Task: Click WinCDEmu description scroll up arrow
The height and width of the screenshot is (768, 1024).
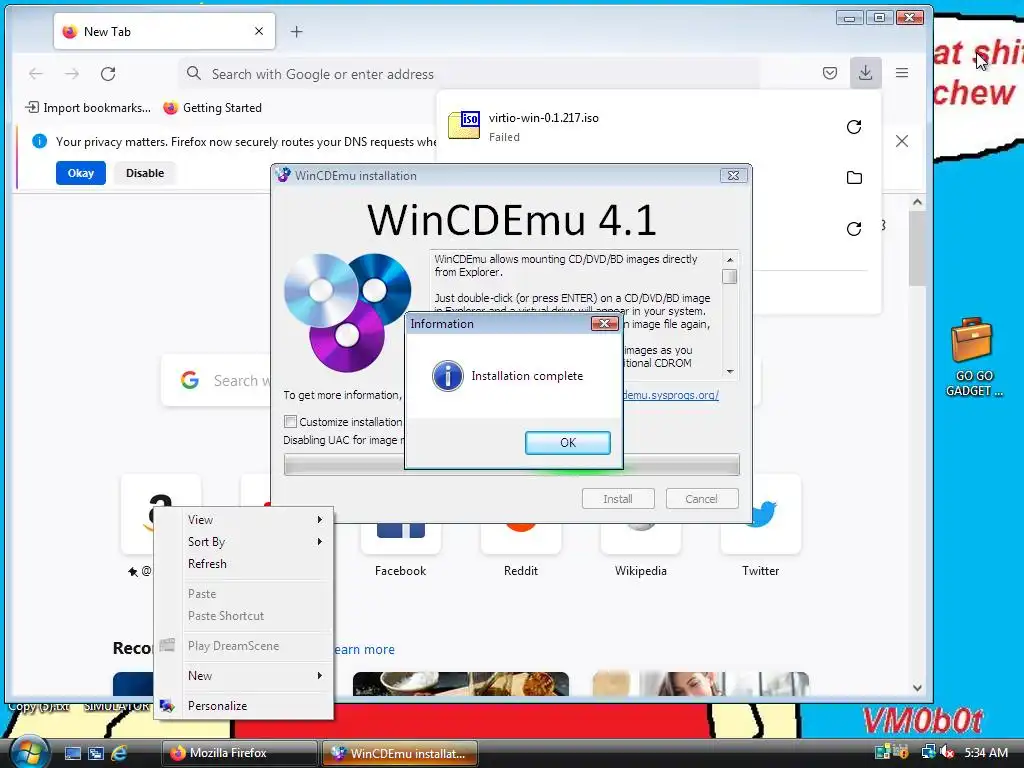Action: click(x=730, y=259)
